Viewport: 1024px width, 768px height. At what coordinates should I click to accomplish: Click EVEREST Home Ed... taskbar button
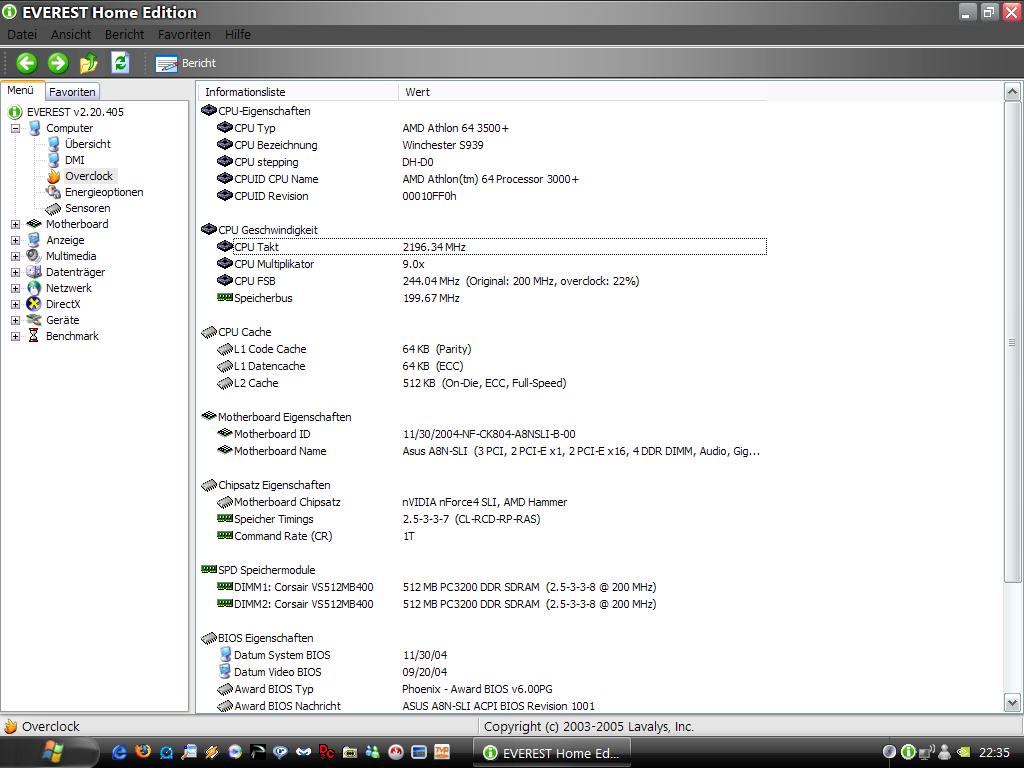tap(552, 753)
